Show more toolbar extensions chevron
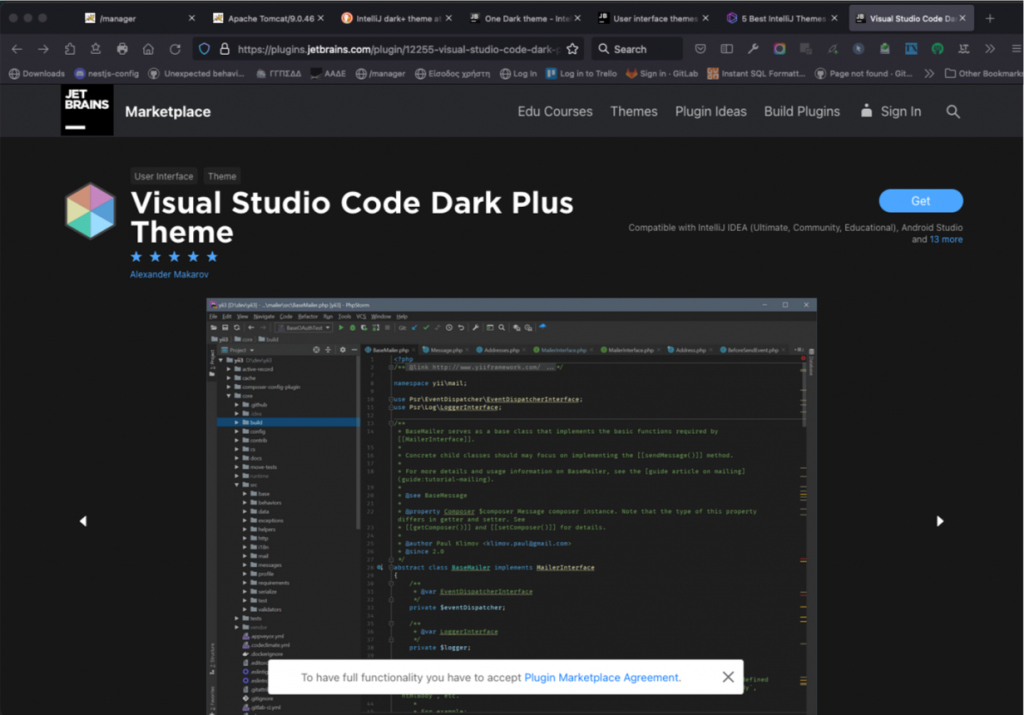The height and width of the screenshot is (715, 1024). coord(990,49)
